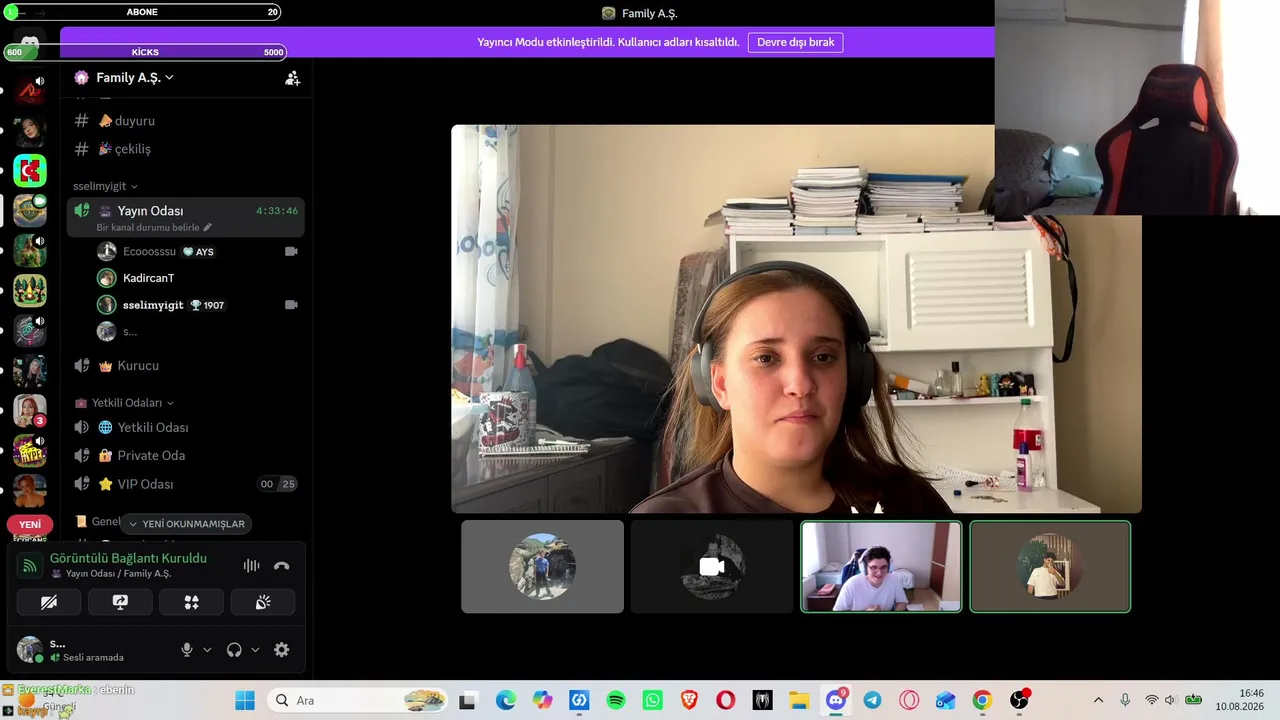Click the camera icon beside sselimyigit
Screen dimensions: 1280x720
[x=291, y=305]
